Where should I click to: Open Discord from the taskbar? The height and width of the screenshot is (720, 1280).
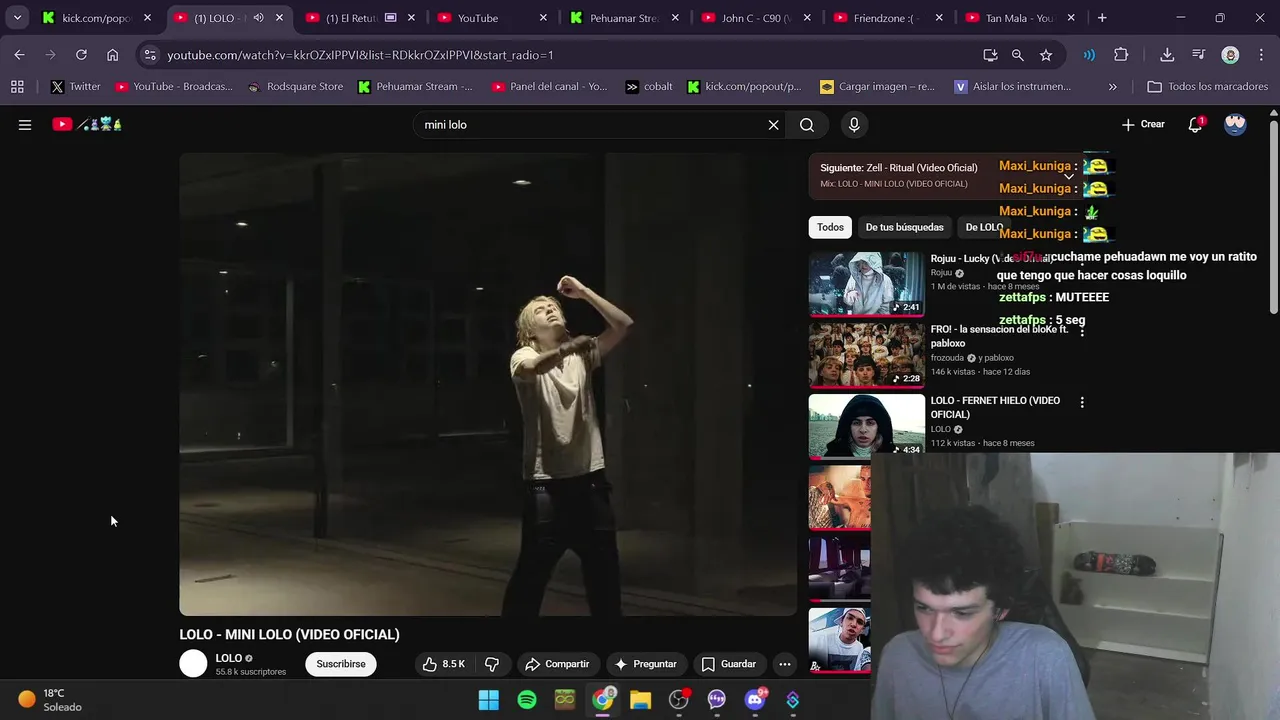(x=755, y=700)
